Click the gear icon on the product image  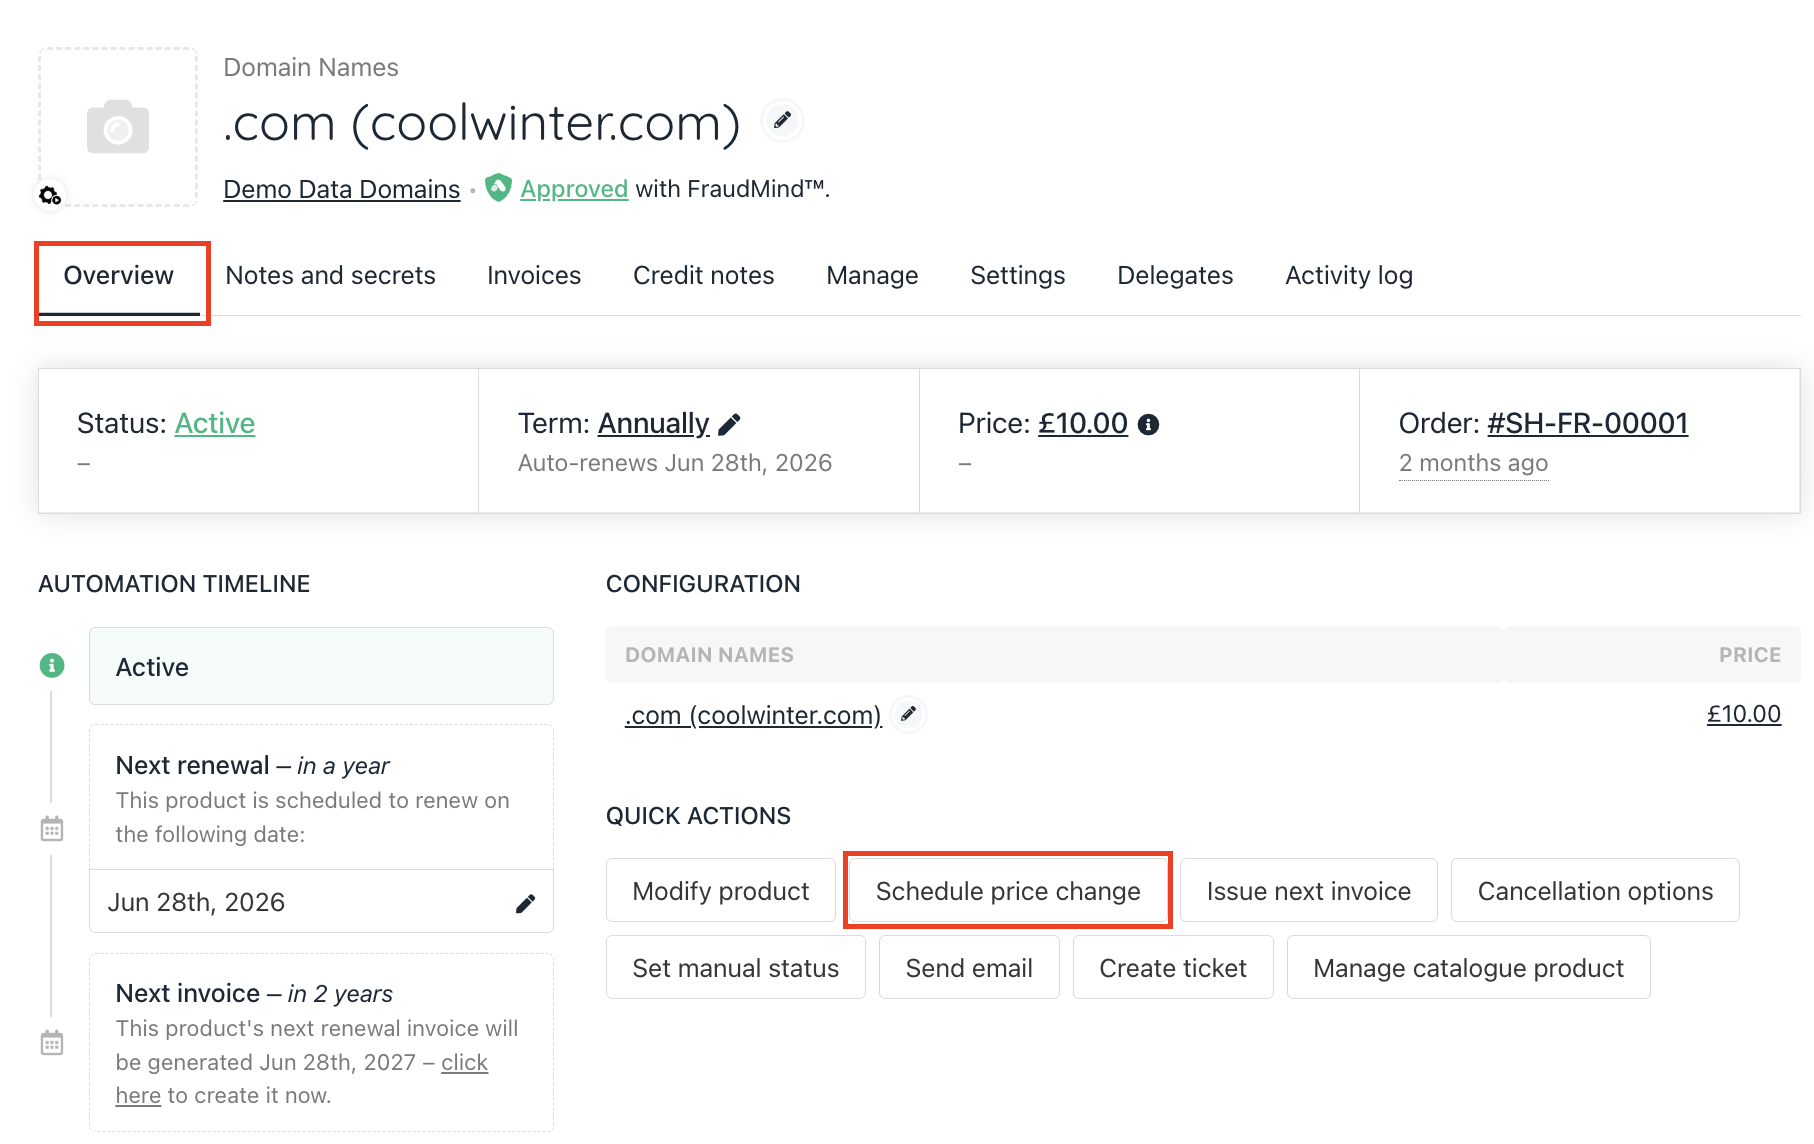coord(50,195)
